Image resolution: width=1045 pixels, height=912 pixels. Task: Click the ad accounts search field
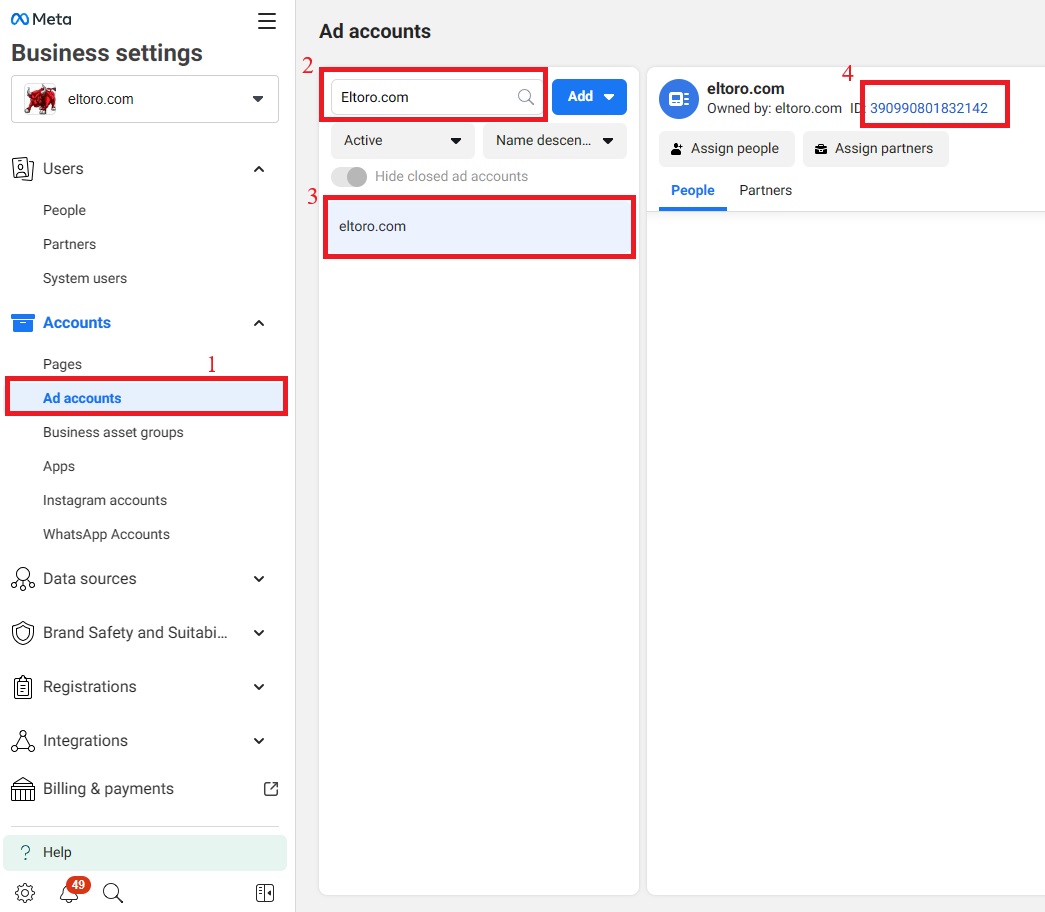click(437, 97)
